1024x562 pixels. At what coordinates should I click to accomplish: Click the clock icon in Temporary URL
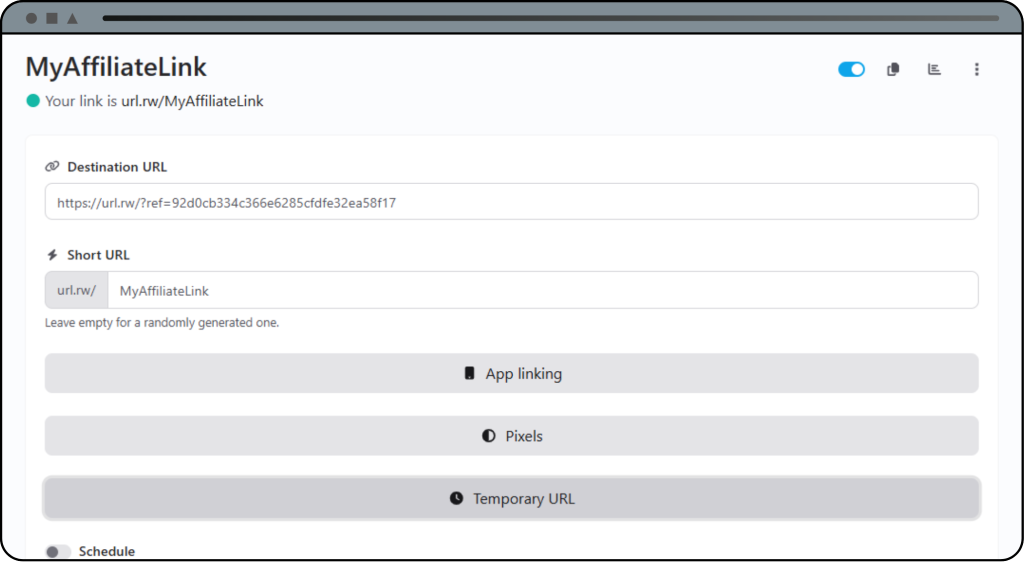point(456,498)
